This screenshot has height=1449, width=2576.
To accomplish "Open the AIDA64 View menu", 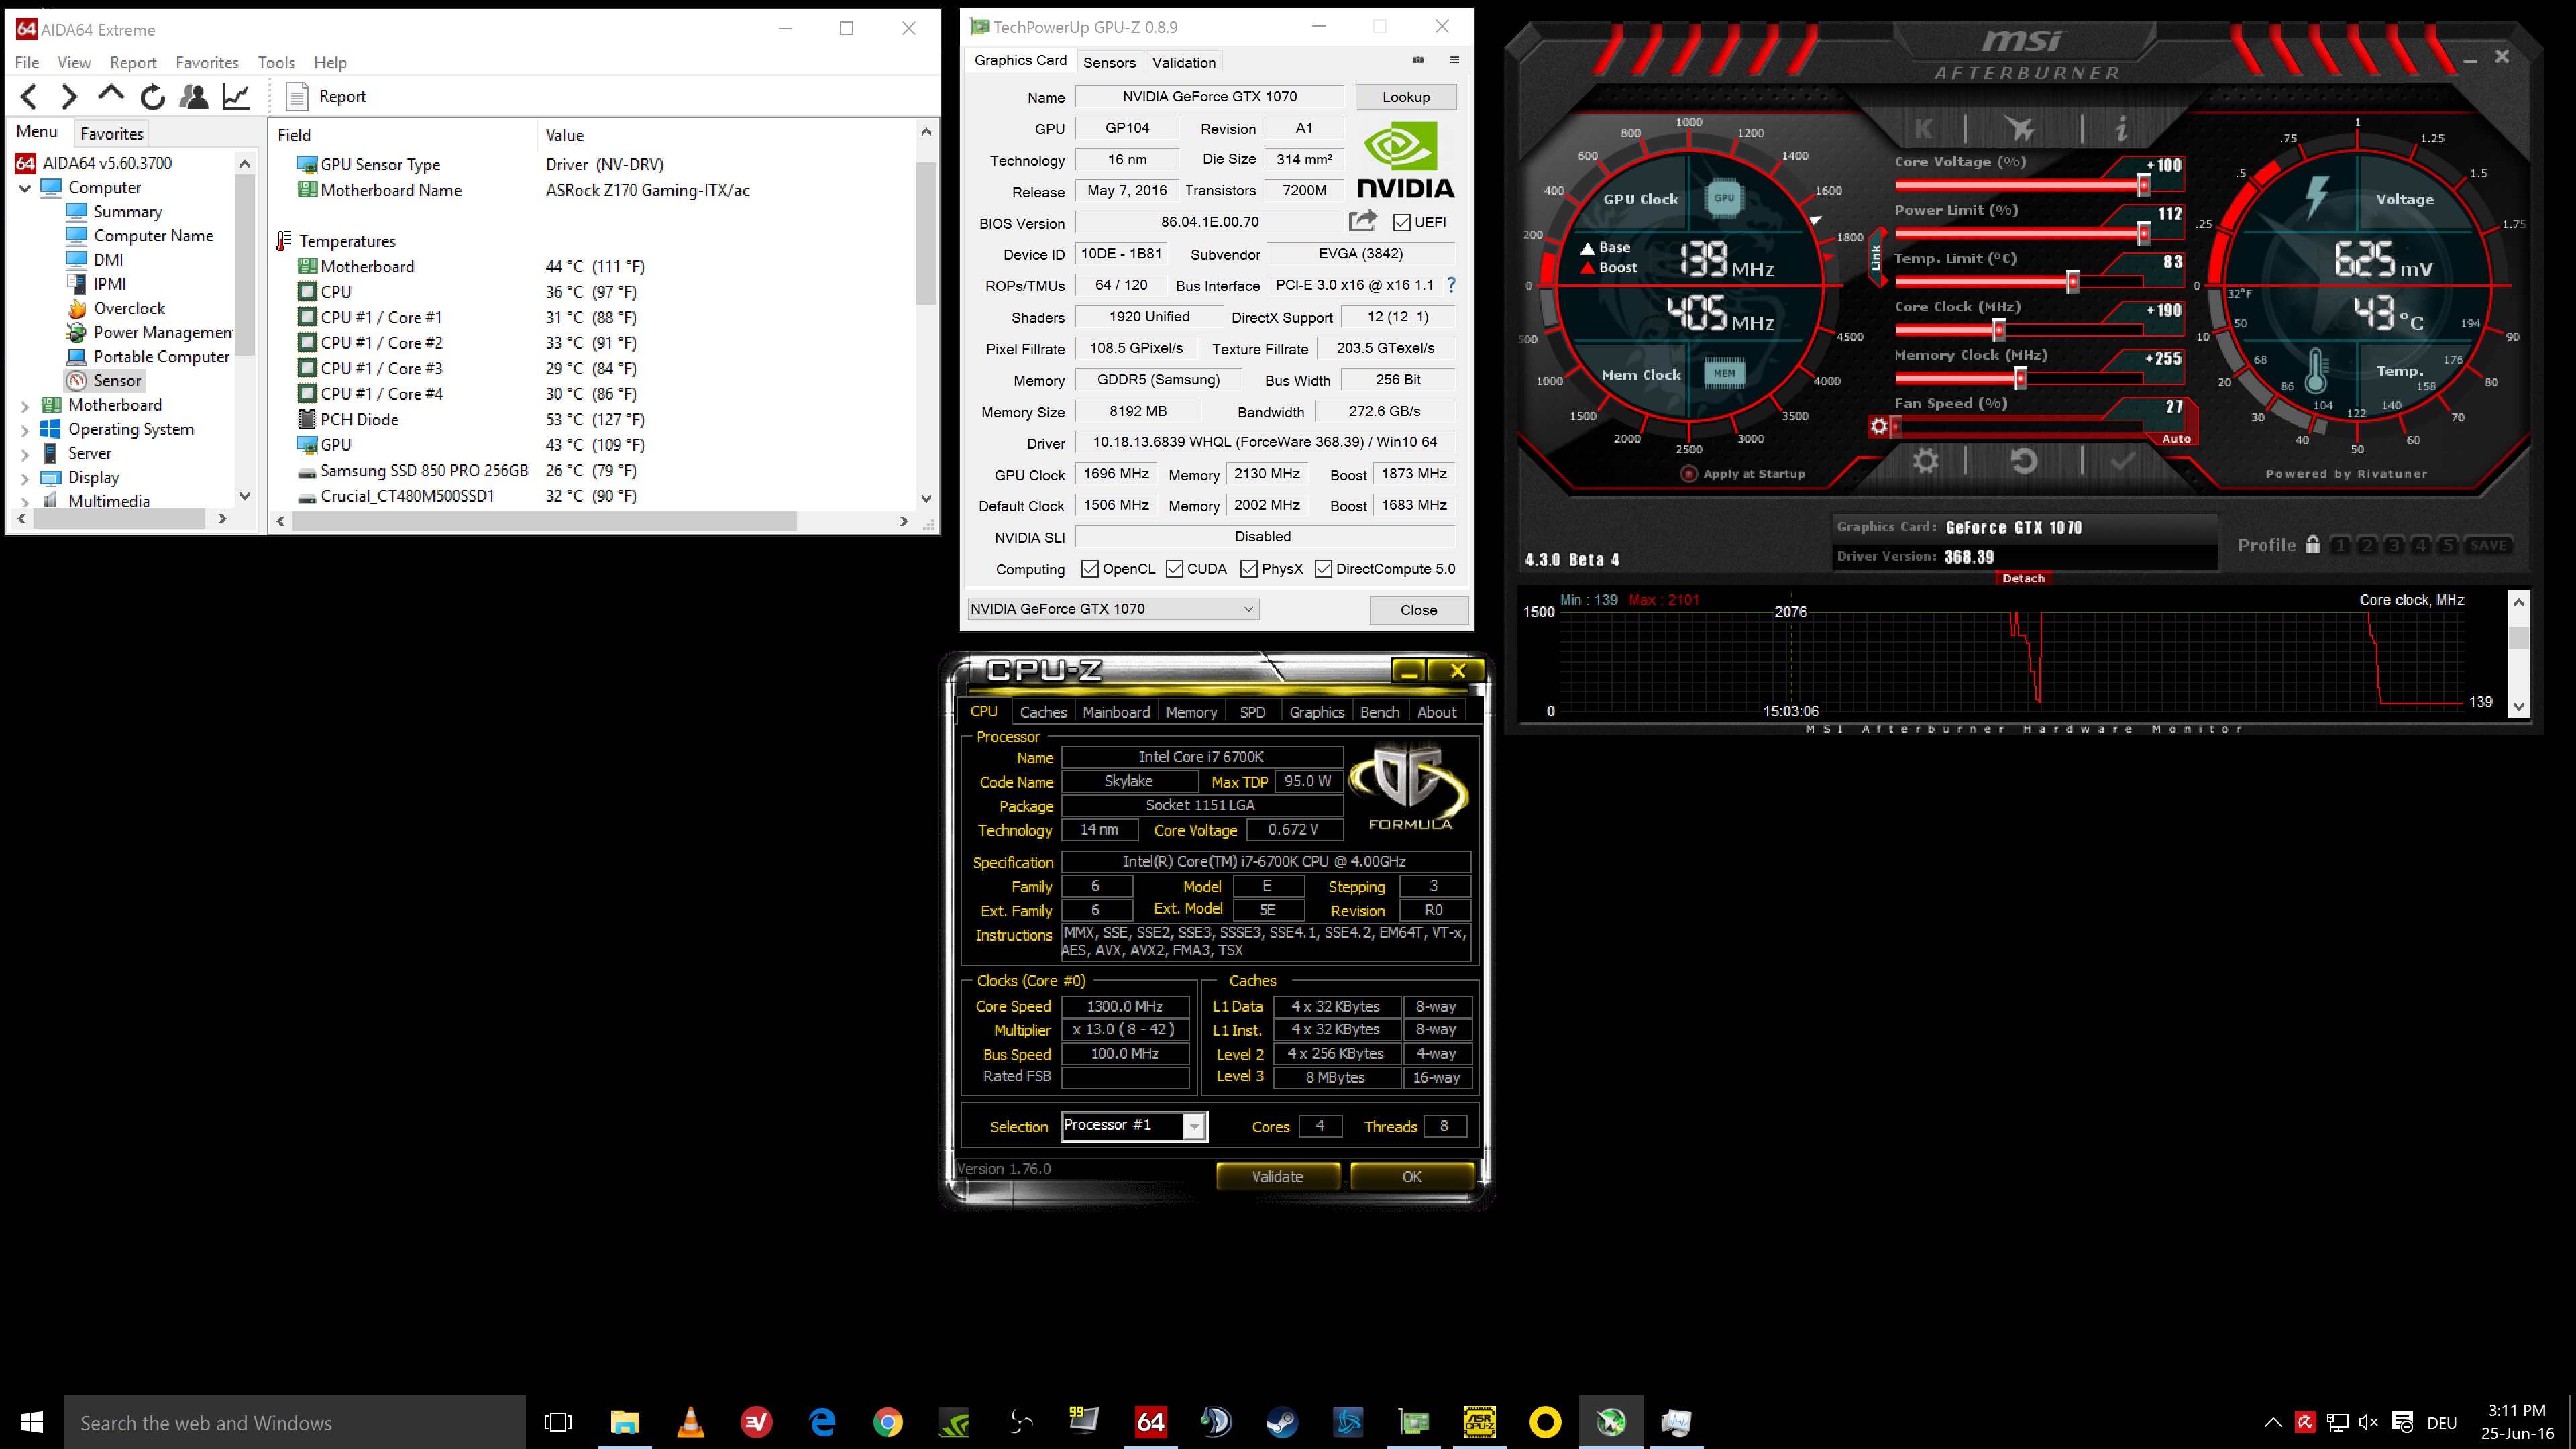I will click(x=74, y=63).
